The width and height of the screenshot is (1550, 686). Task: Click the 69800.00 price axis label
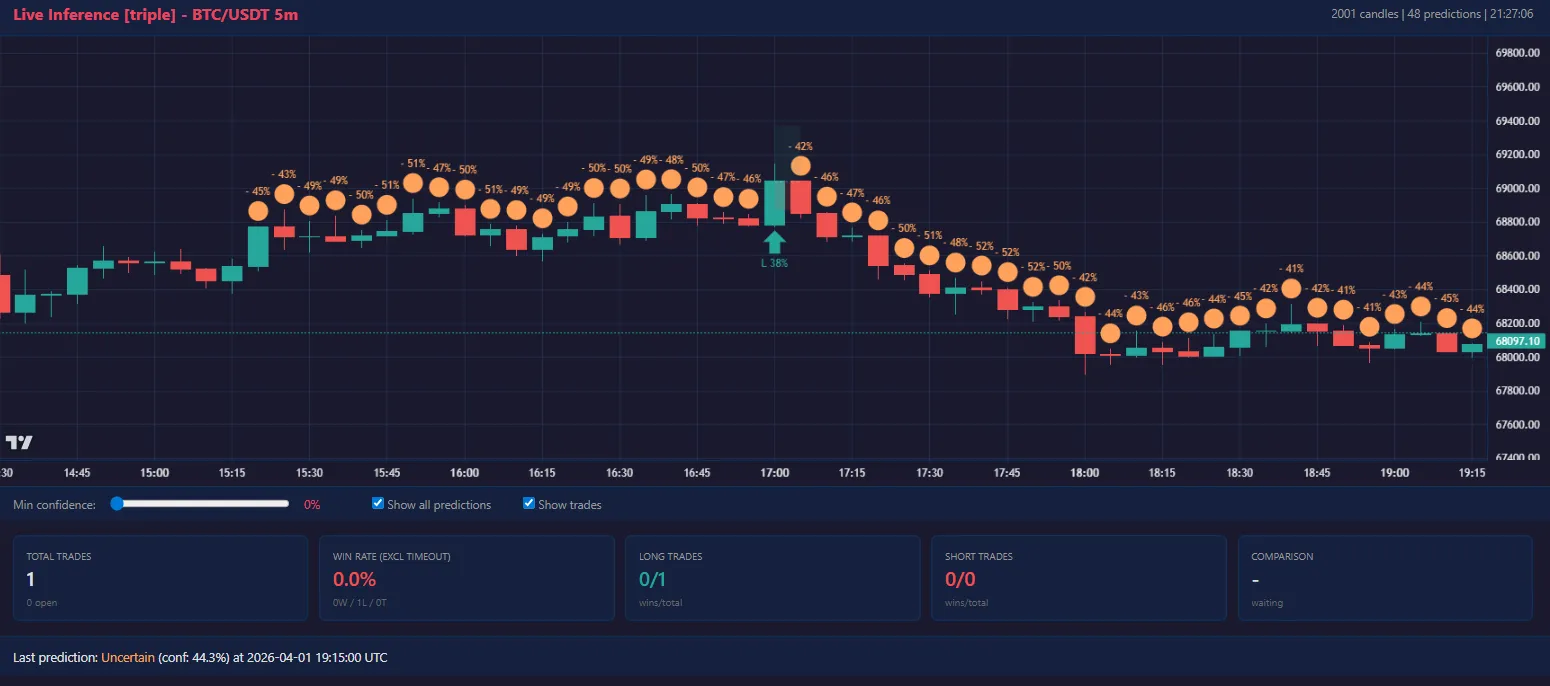pyautogui.click(x=1516, y=53)
